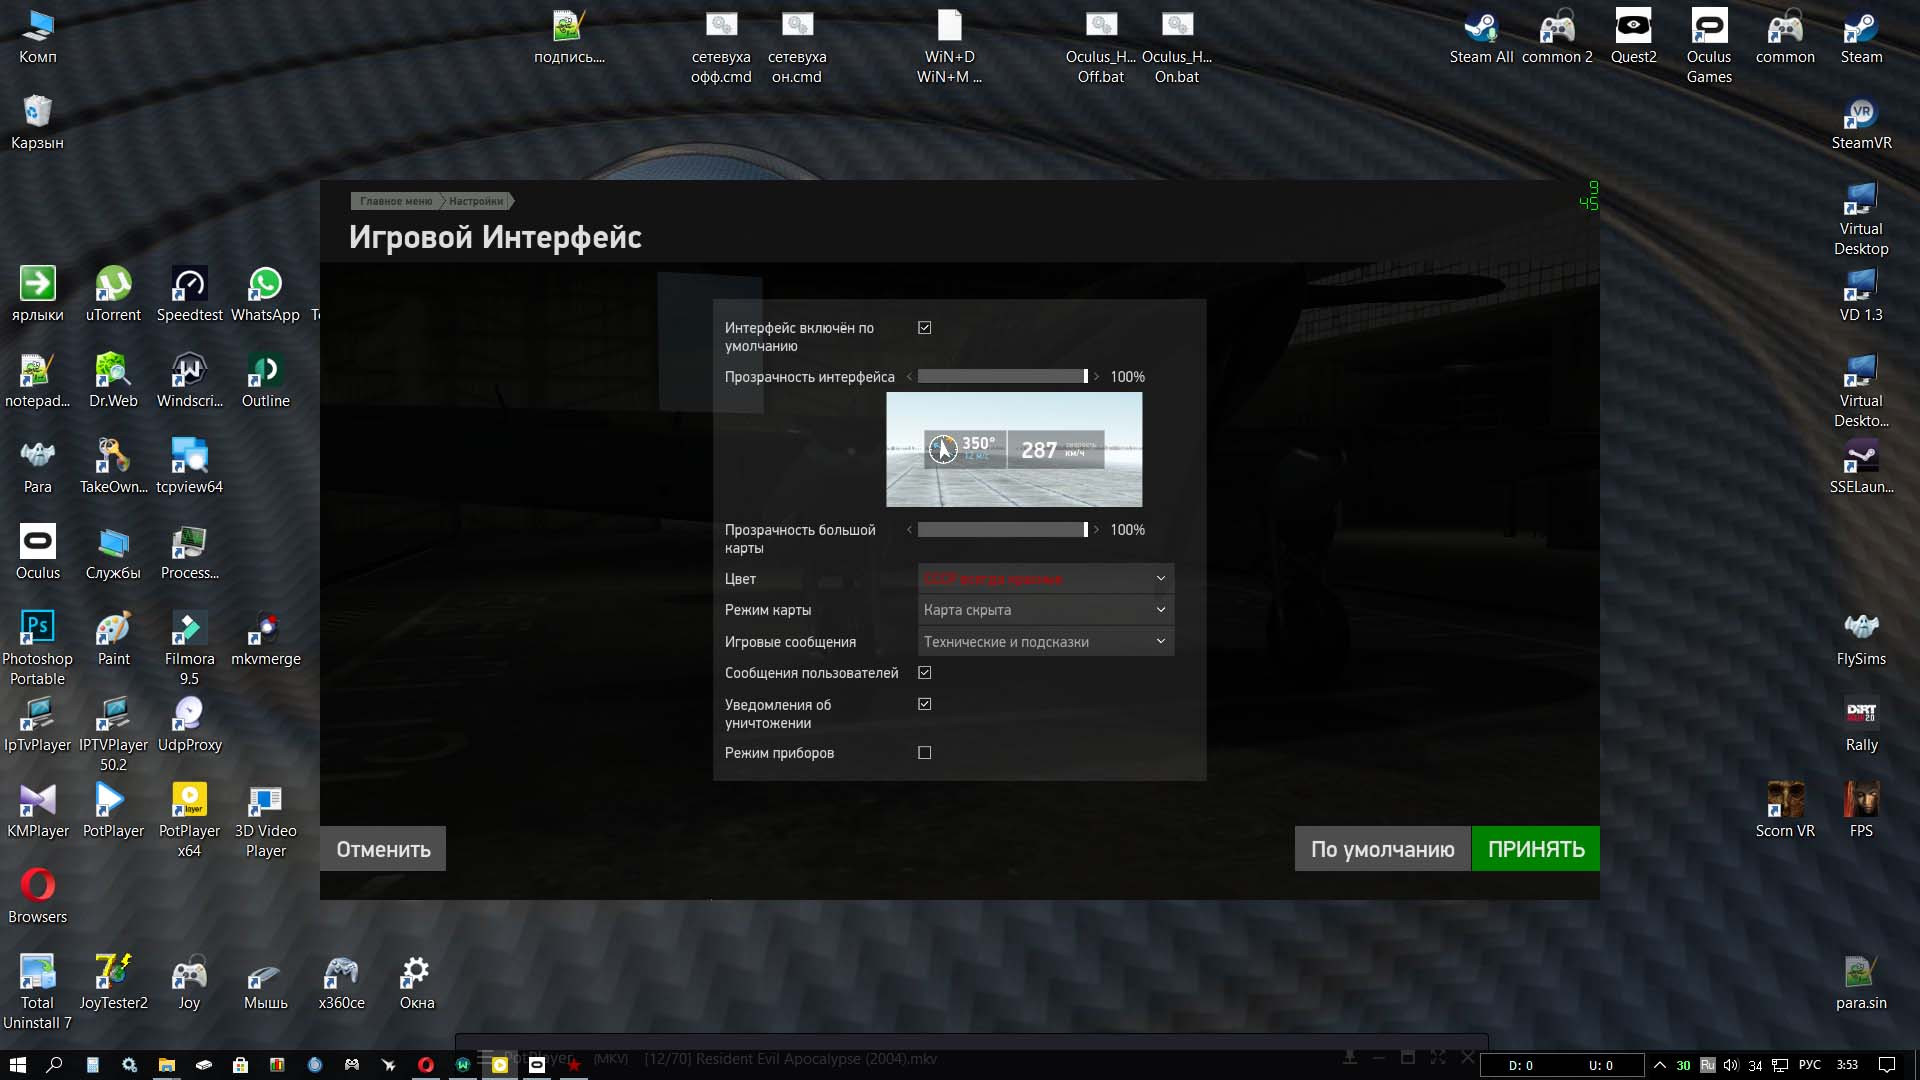Click the Opera icon in the taskbar
1920x1080 pixels.
point(425,1065)
